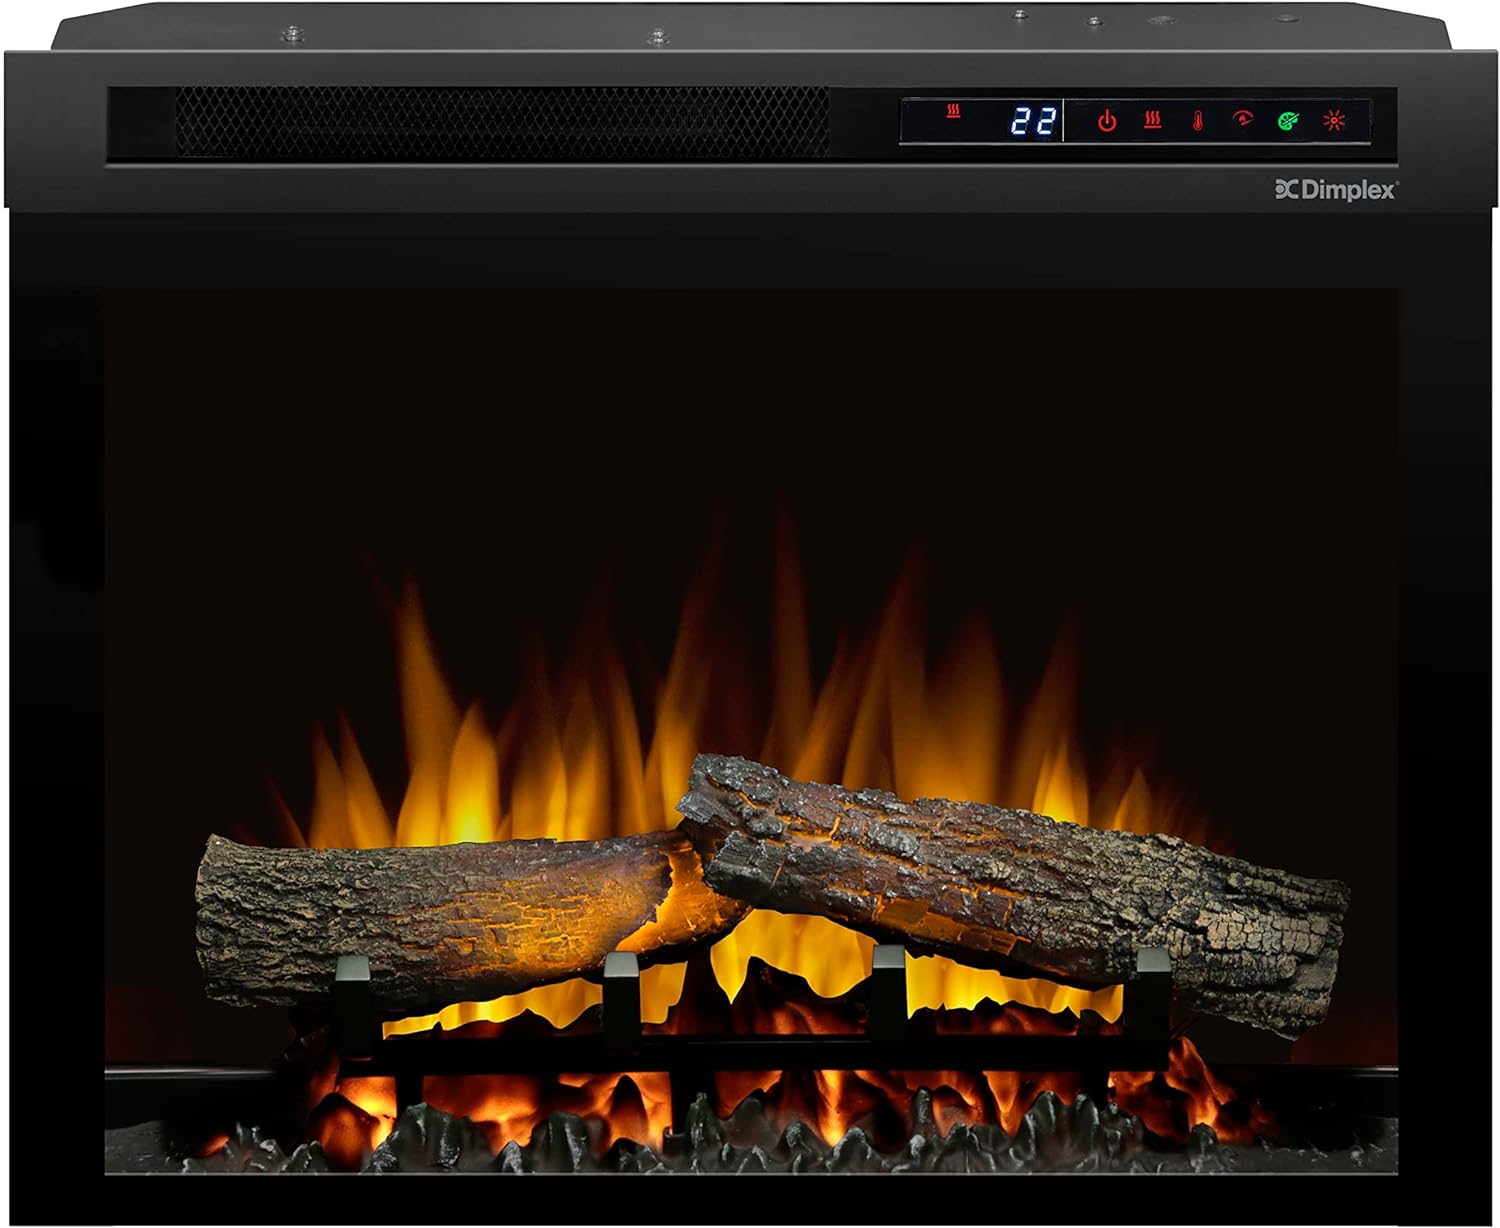1500x1228 pixels.
Task: Open temperature adjustment via thermometer control
Action: (x=1197, y=120)
